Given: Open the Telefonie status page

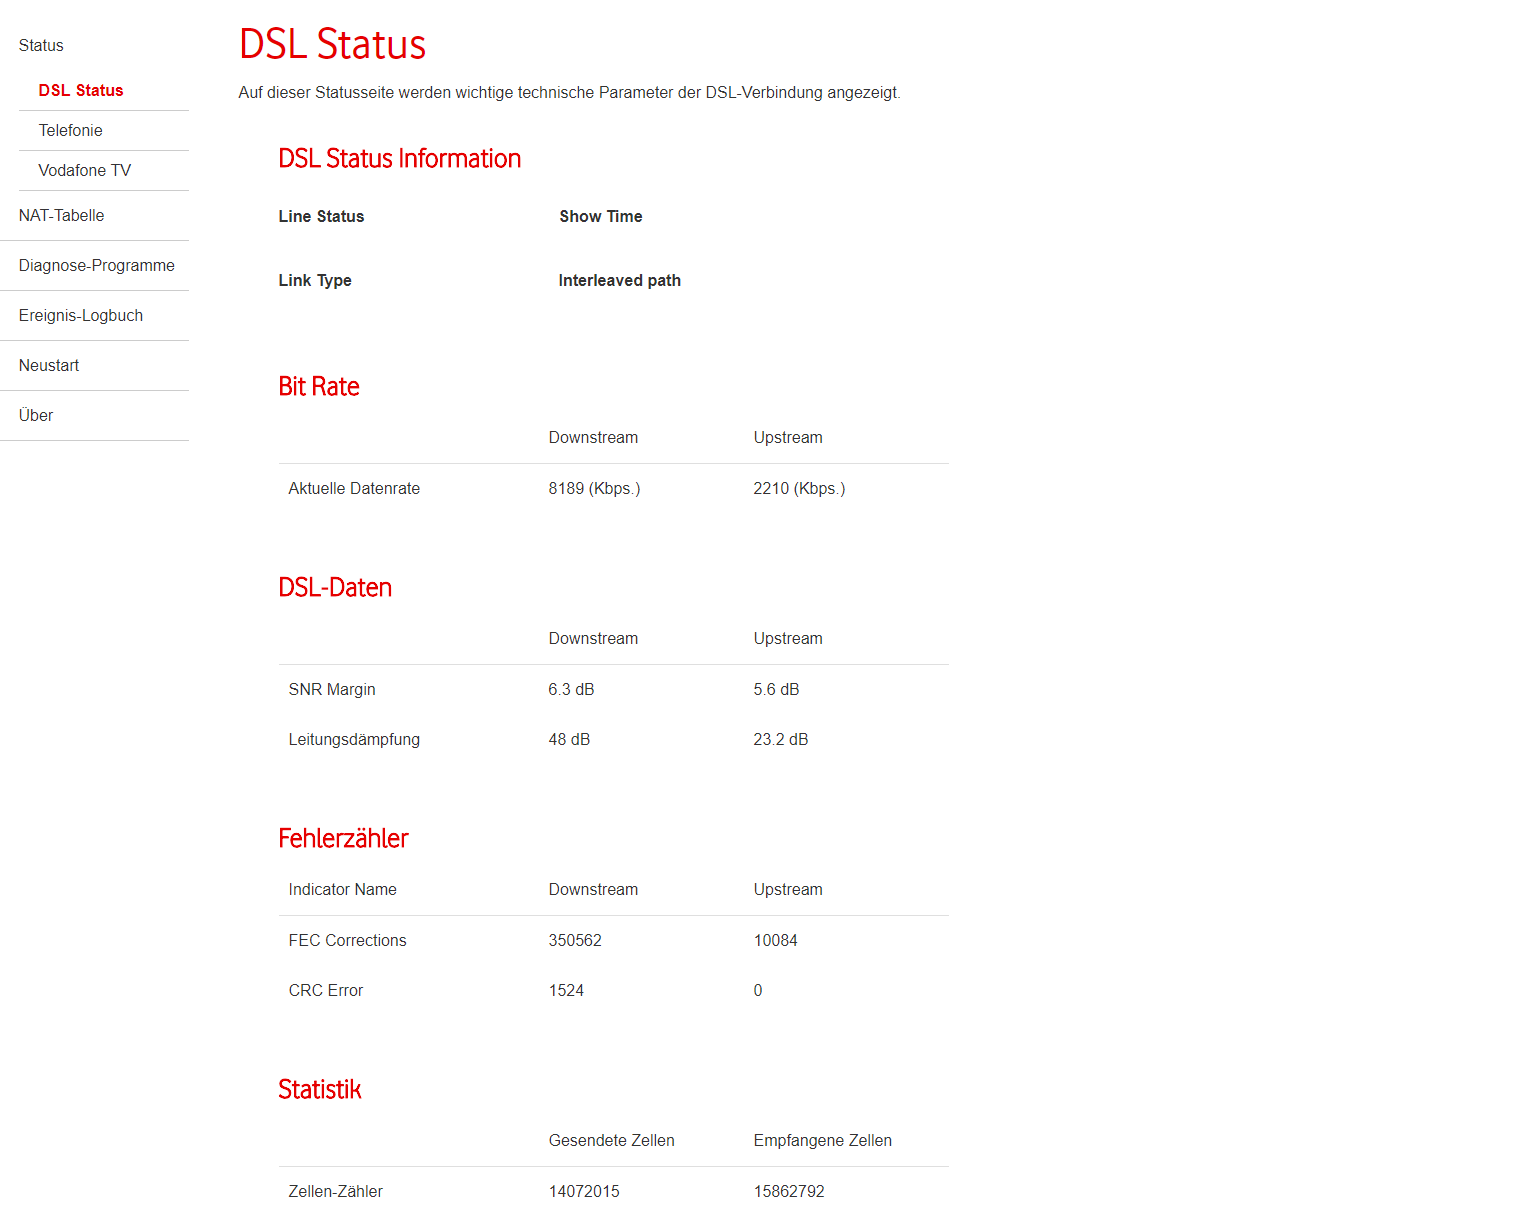Looking at the screenshot, I should [70, 130].
